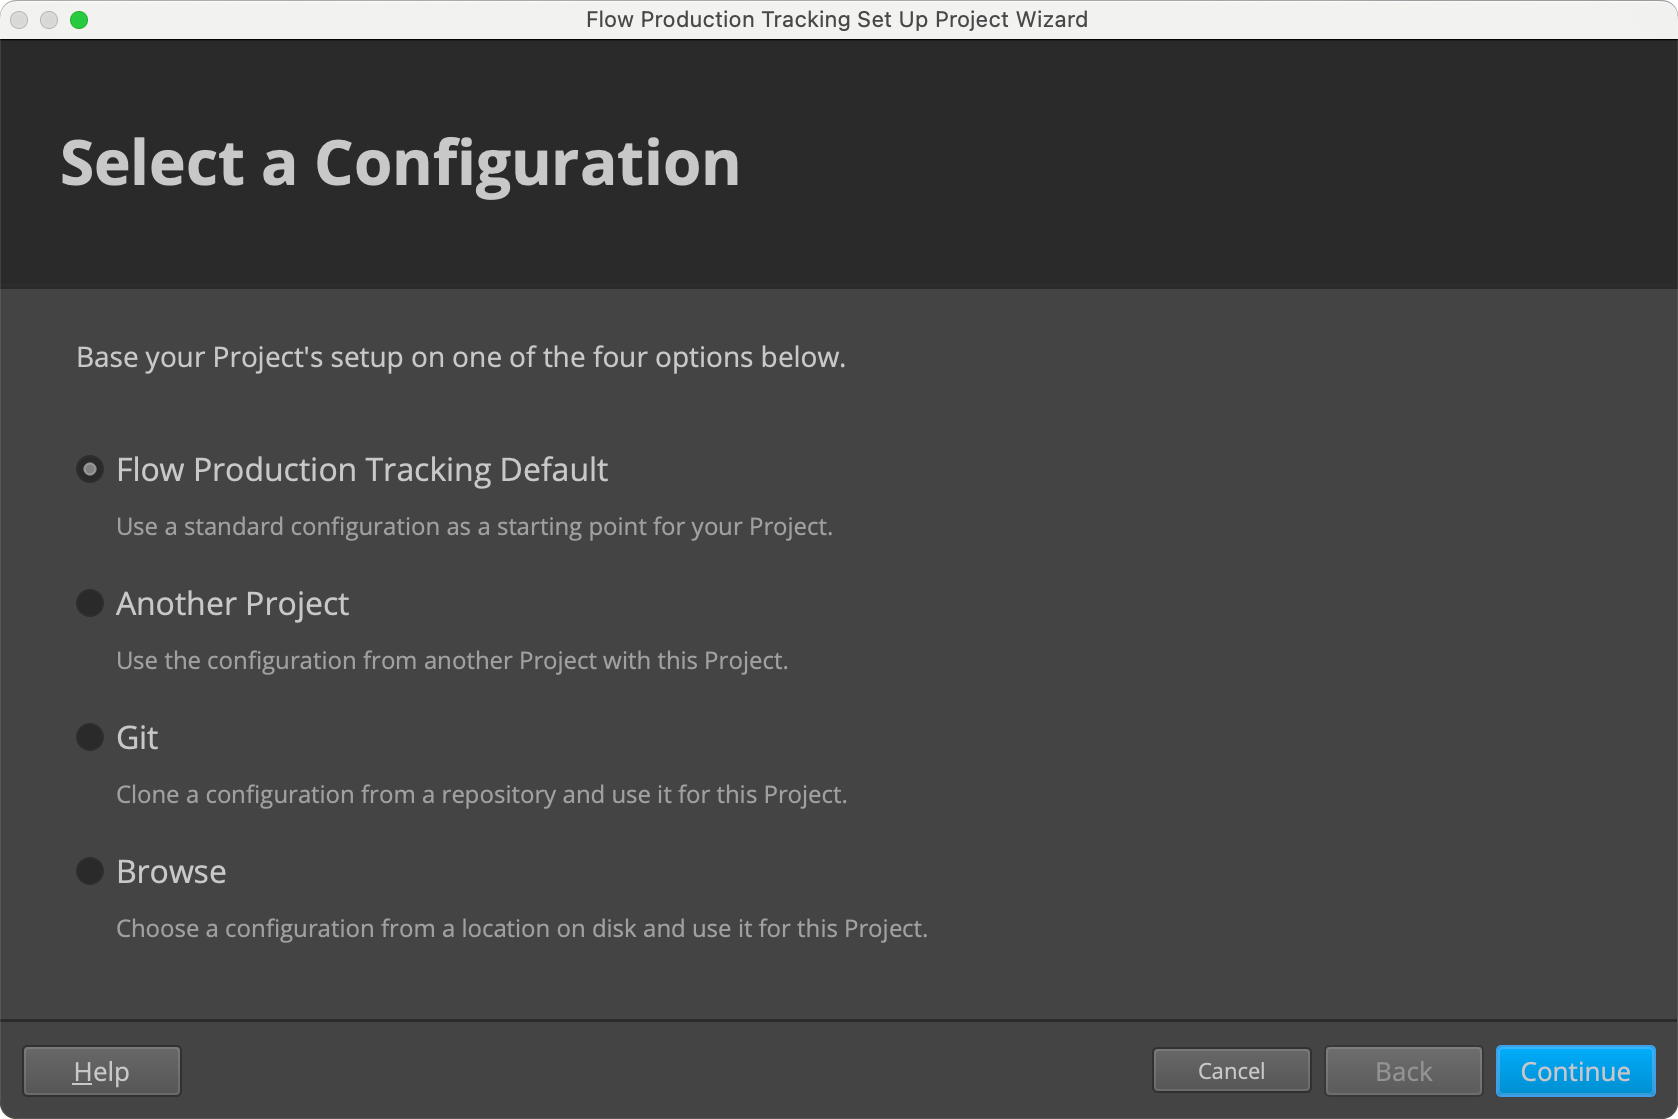Click the "Choose a configuration from a location" description
The image size is (1678, 1119).
click(x=521, y=929)
